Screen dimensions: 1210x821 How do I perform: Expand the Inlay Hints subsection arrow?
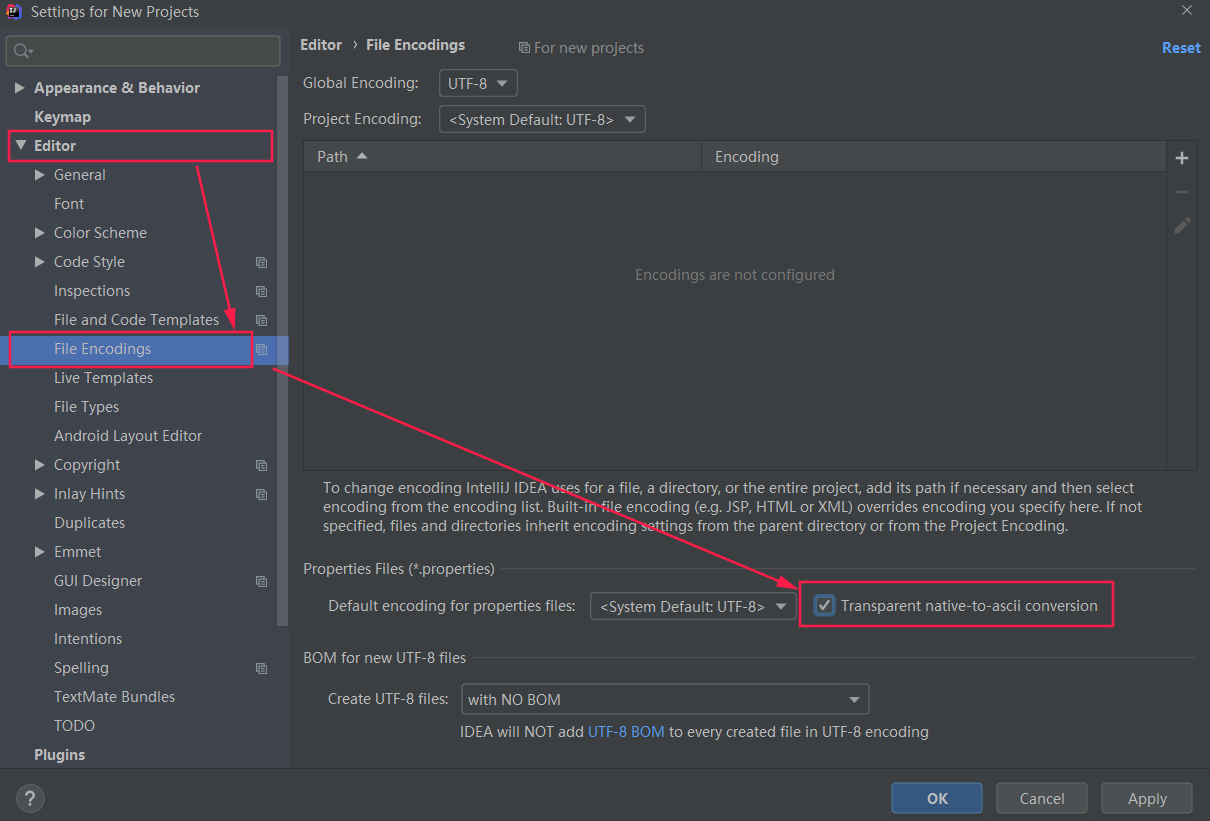coord(40,494)
